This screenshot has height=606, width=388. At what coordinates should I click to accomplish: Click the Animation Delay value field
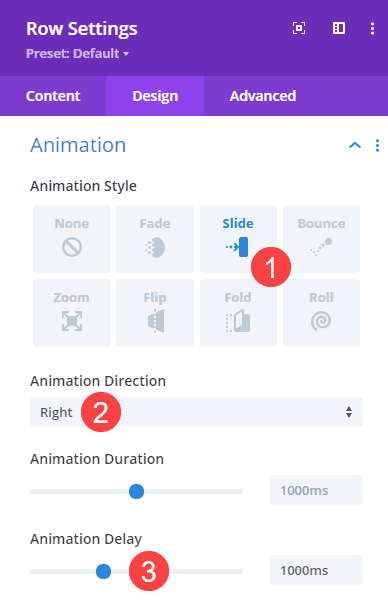tap(316, 570)
